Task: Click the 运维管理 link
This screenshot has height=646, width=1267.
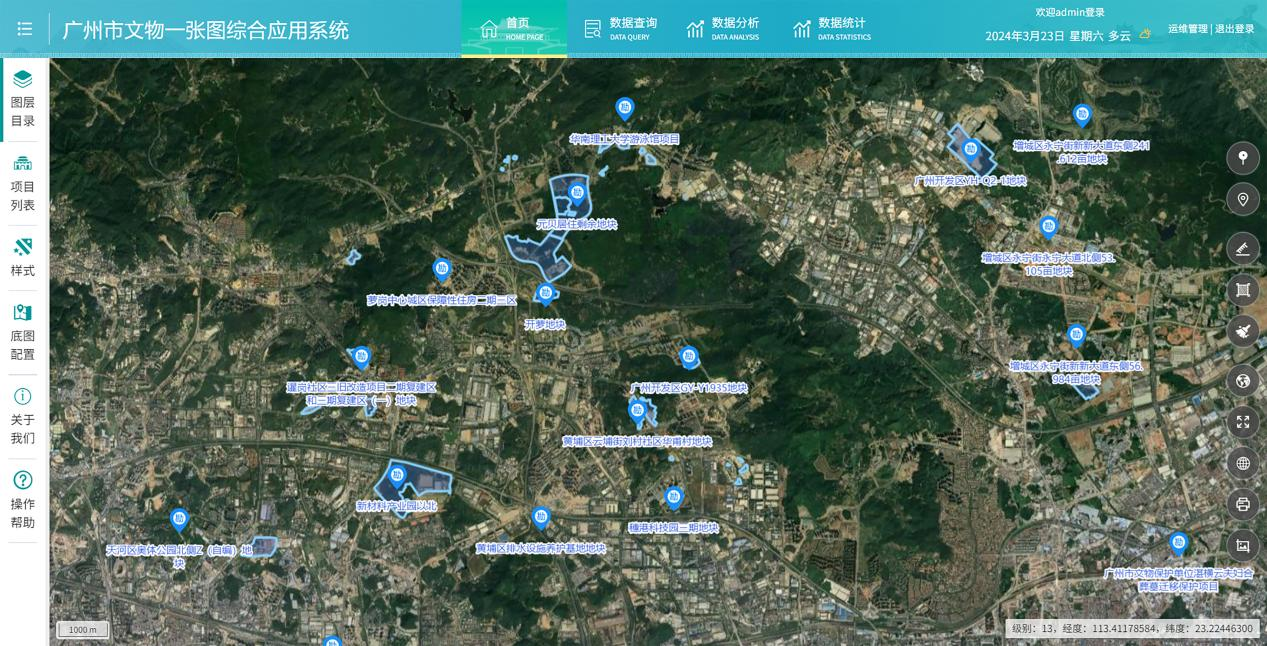Action: point(1188,29)
